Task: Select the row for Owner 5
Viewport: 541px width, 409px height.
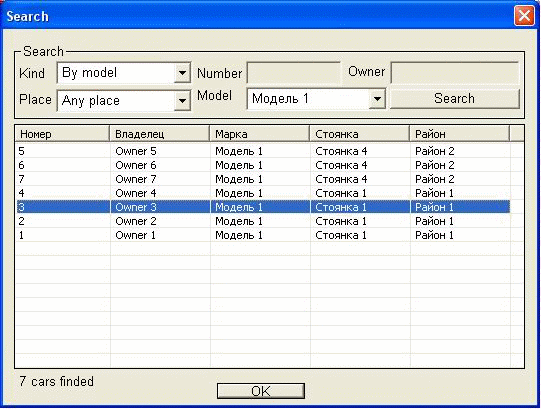Action: pos(263,151)
